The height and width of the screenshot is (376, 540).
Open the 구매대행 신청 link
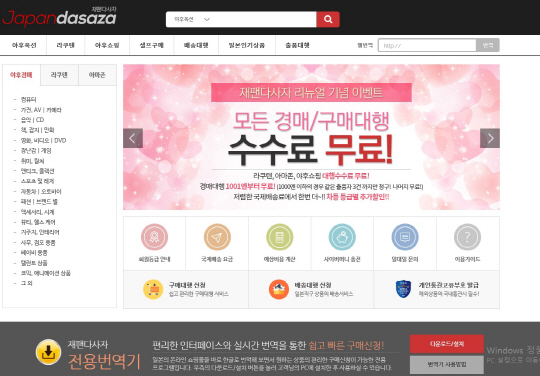click(187, 285)
